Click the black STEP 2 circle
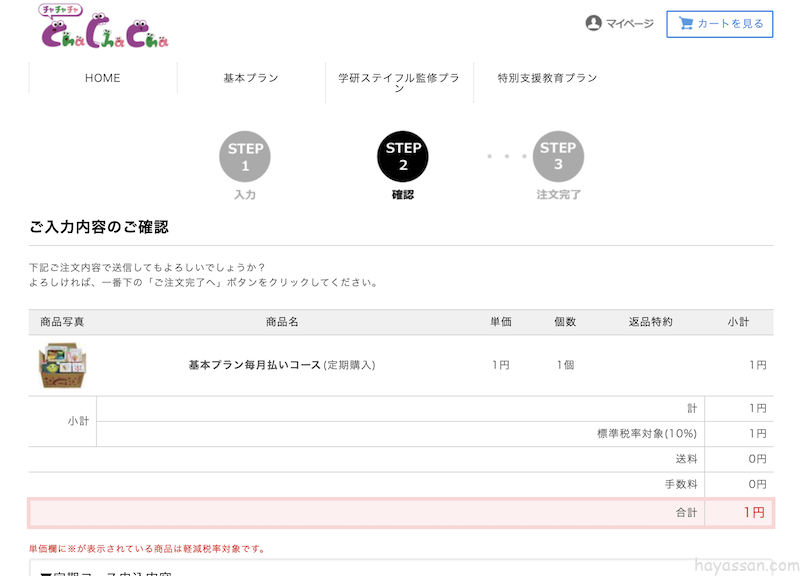Screen dimensions: 800x576 403,156
